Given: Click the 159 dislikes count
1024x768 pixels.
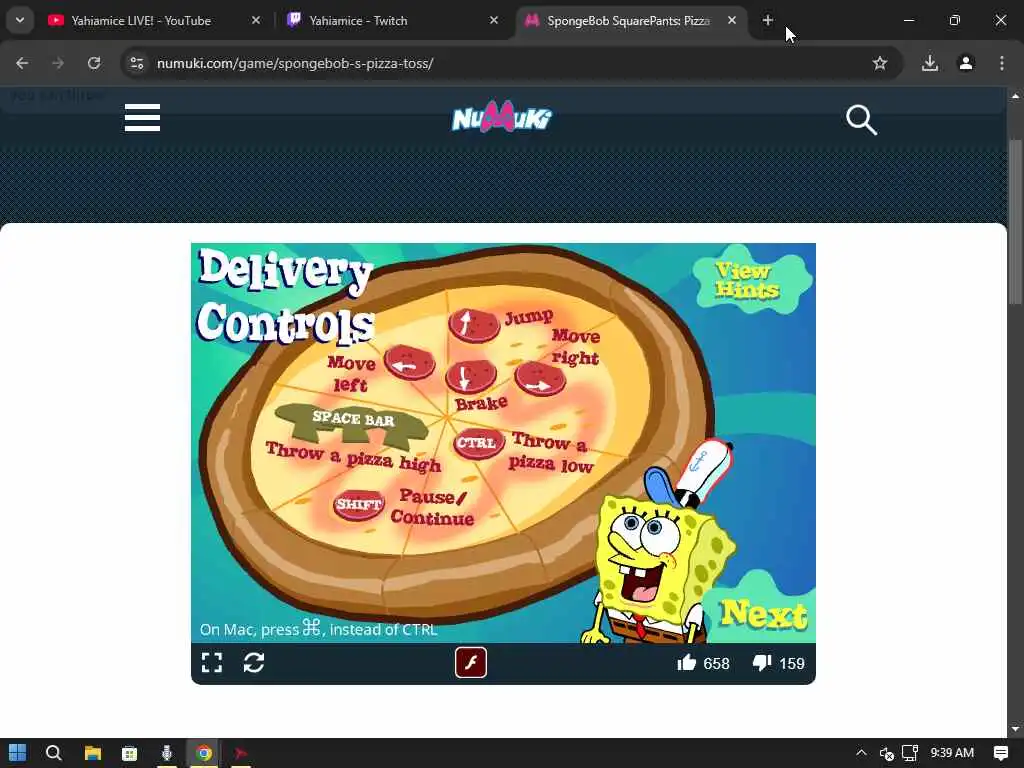Looking at the screenshot, I should tap(792, 664).
